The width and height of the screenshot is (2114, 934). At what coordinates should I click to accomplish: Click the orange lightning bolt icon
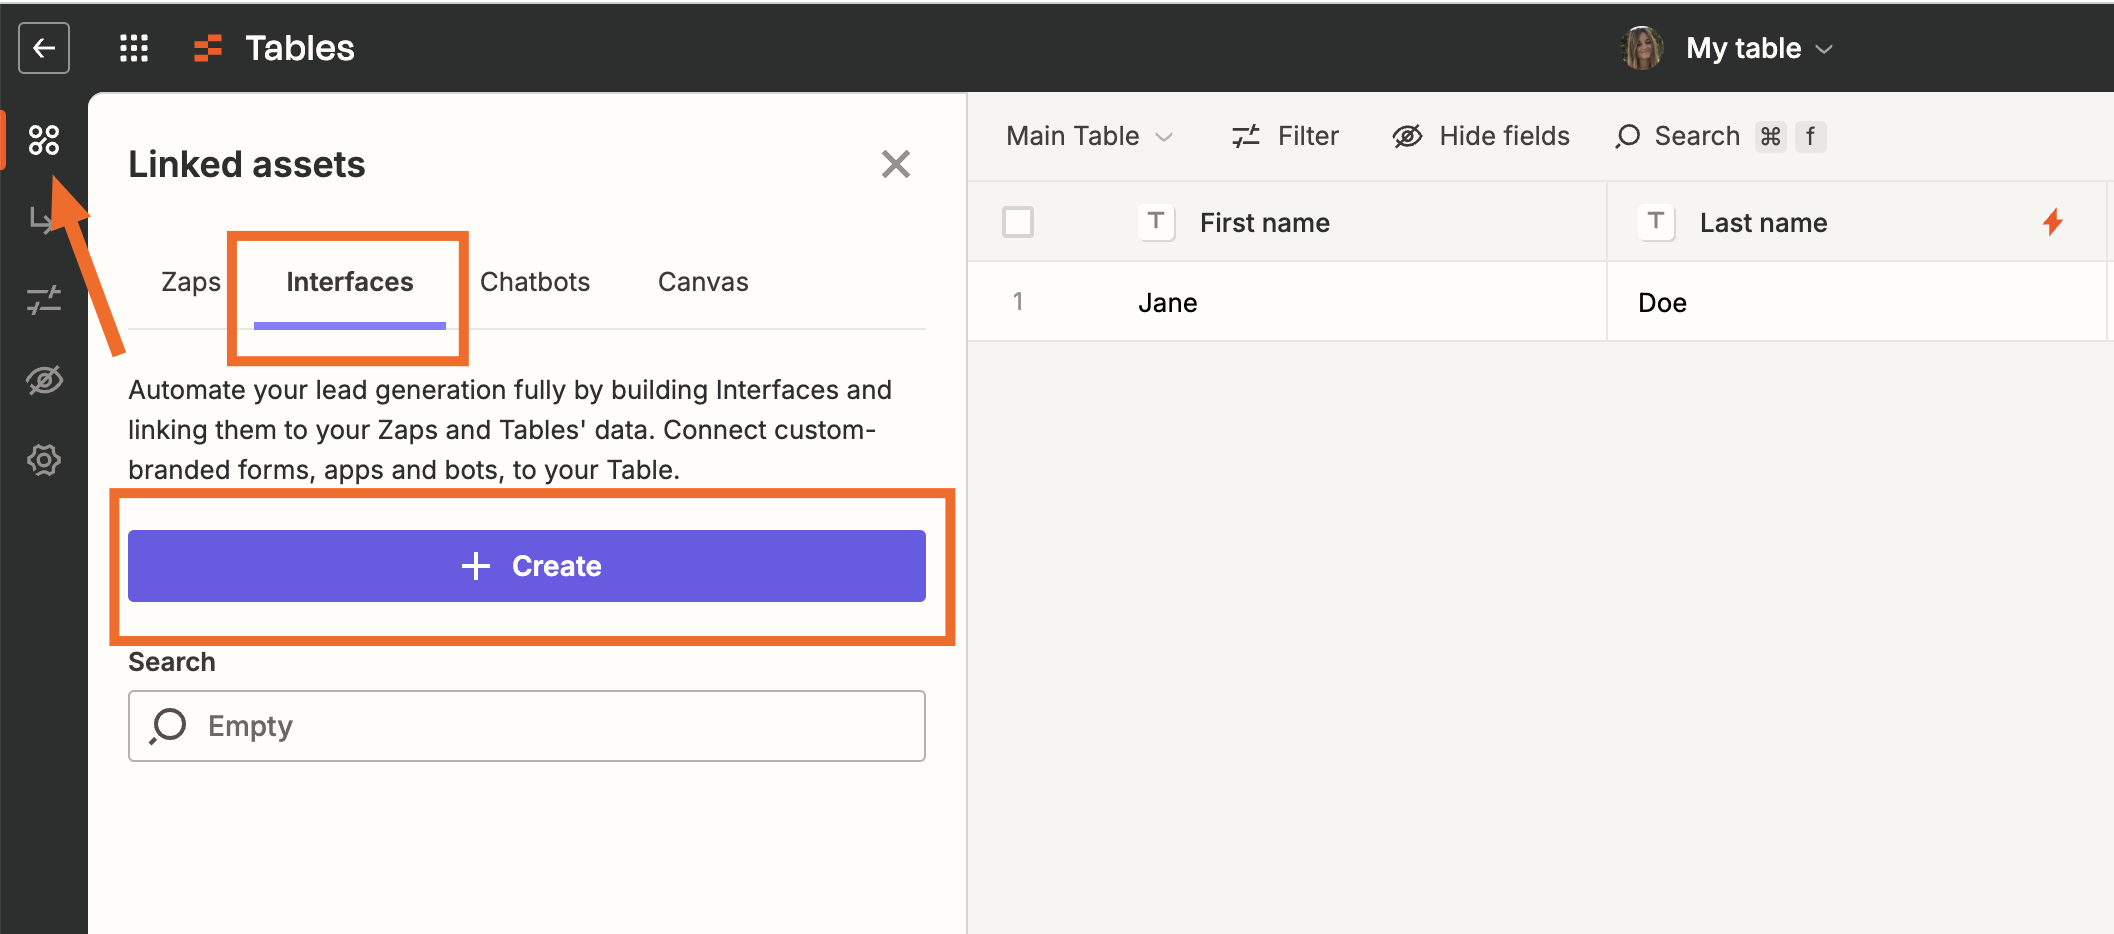coord(2052,222)
